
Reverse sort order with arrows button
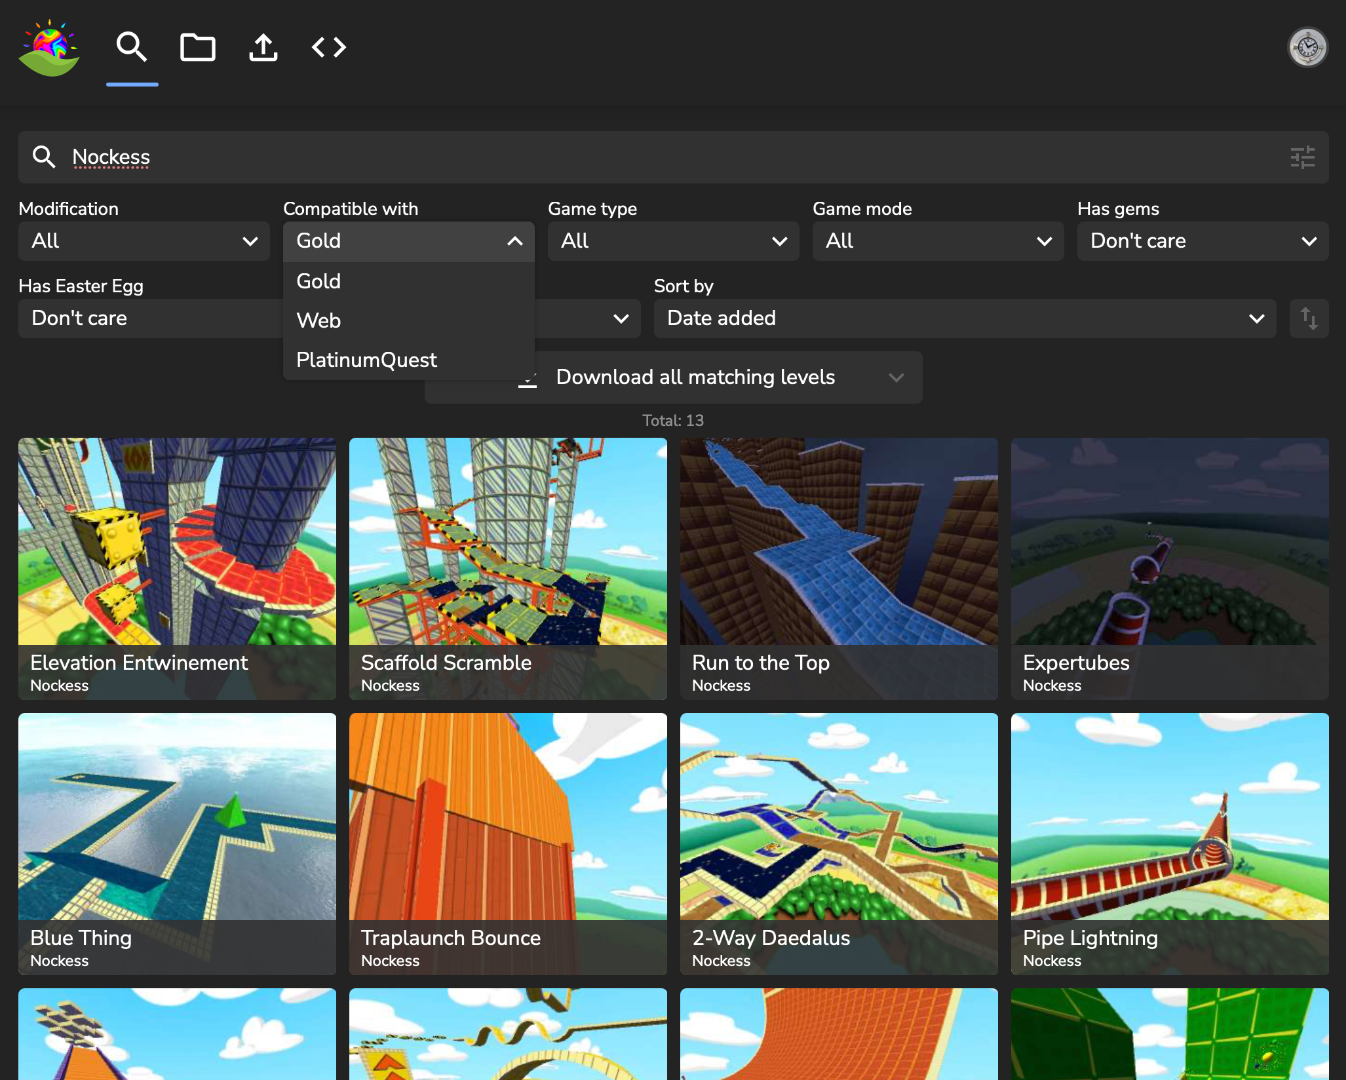(x=1308, y=318)
